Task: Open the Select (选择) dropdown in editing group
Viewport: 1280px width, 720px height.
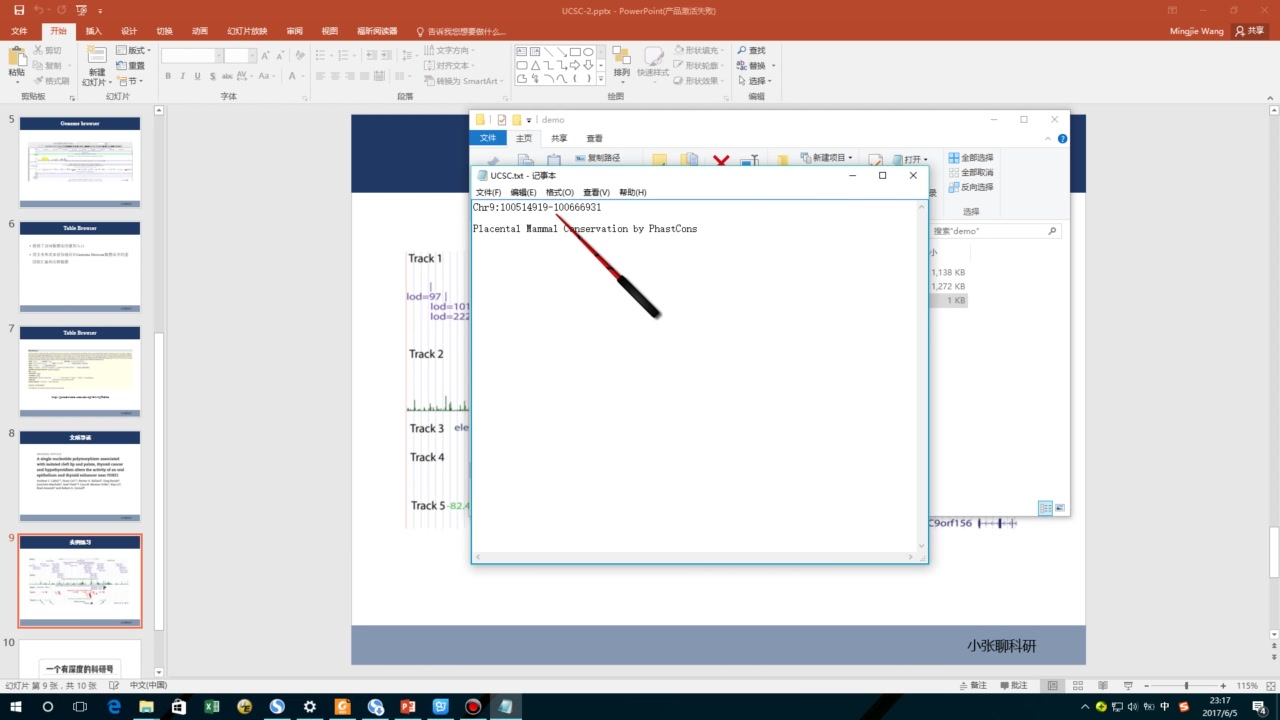Action: tap(755, 81)
